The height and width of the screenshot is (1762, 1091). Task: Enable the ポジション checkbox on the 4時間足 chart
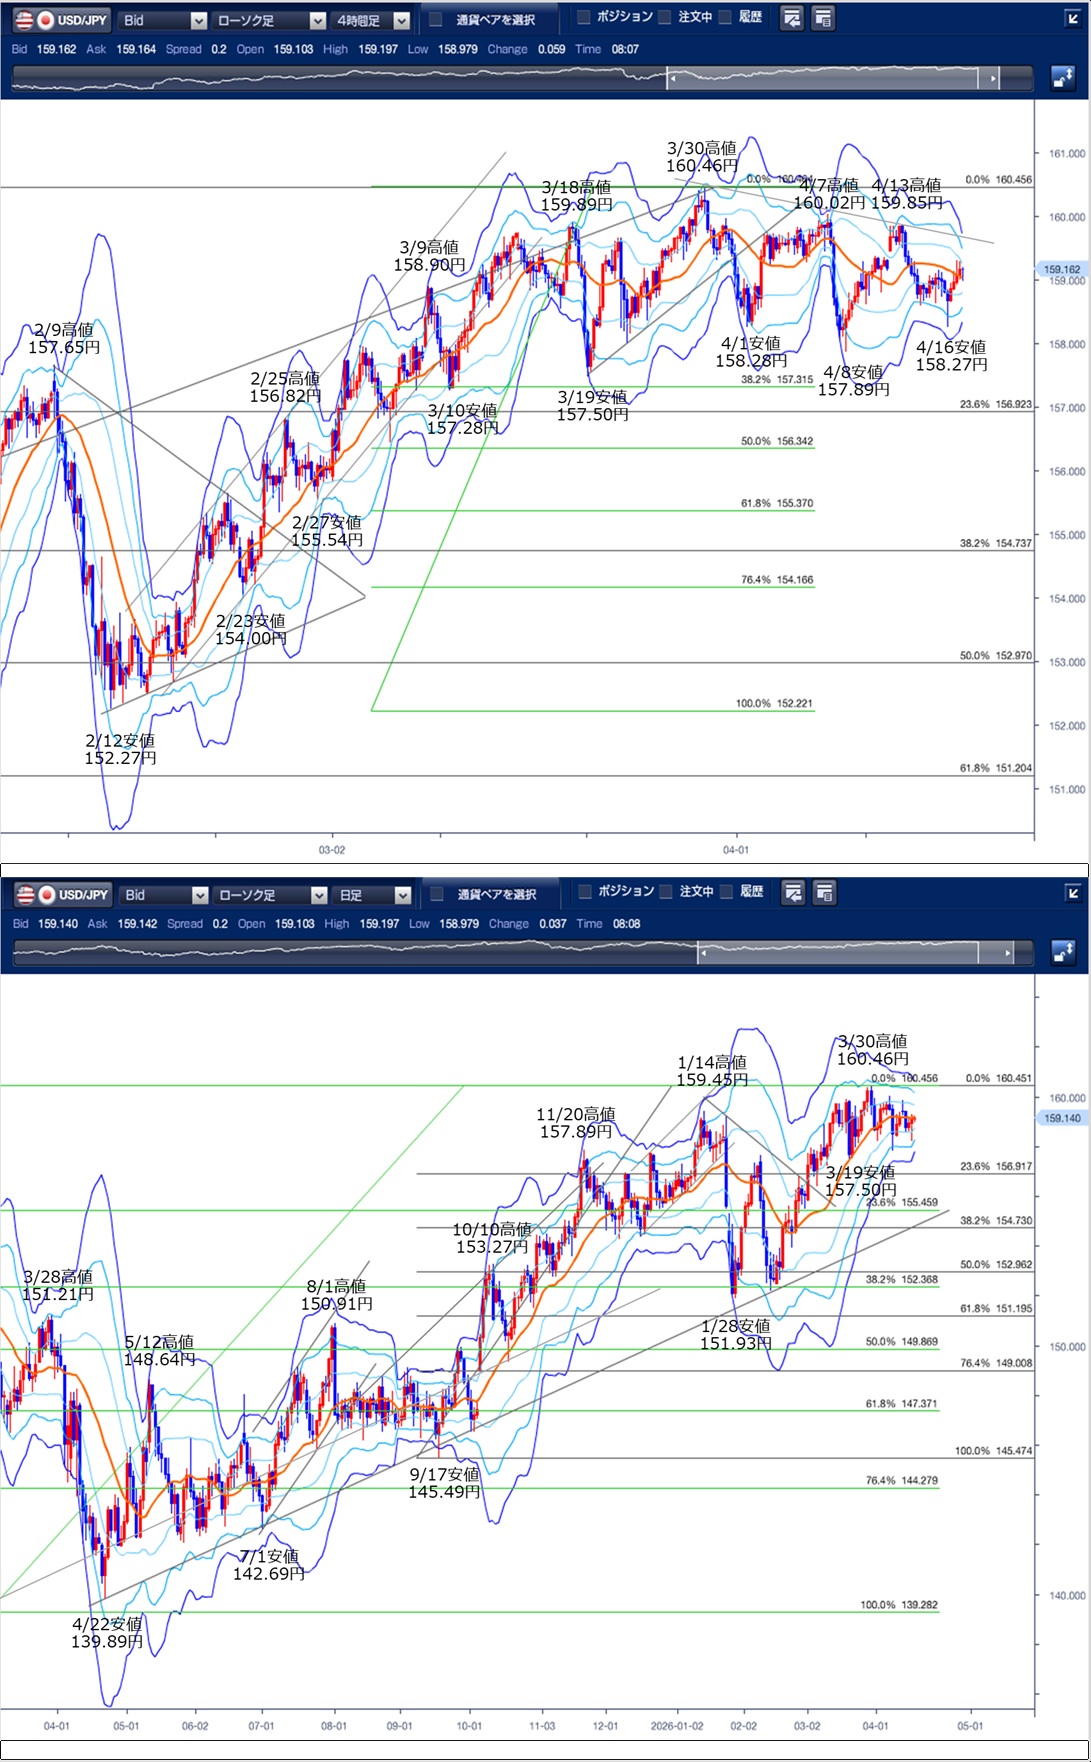[x=584, y=17]
